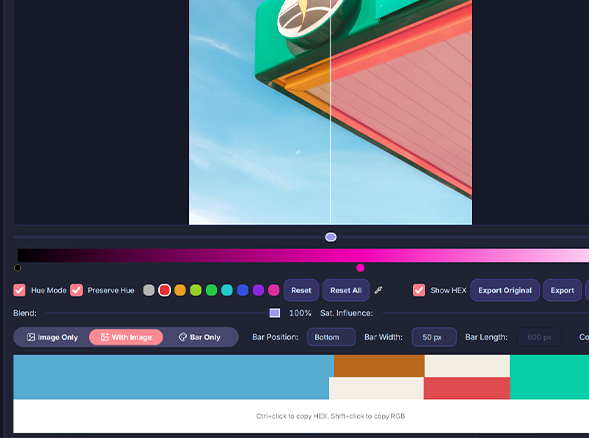Click the black gradient stop marker
The height and width of the screenshot is (438, 589).
(18, 268)
